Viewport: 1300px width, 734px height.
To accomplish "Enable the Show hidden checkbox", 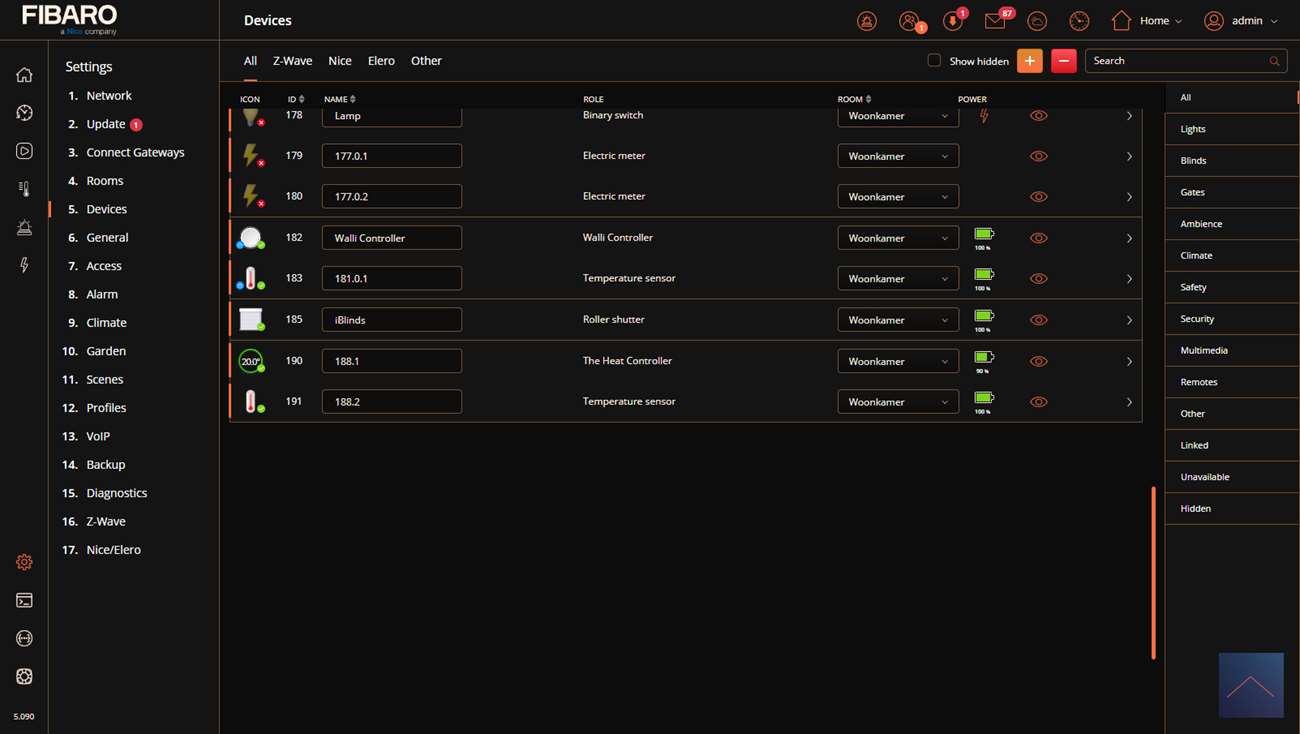I will click(934, 61).
